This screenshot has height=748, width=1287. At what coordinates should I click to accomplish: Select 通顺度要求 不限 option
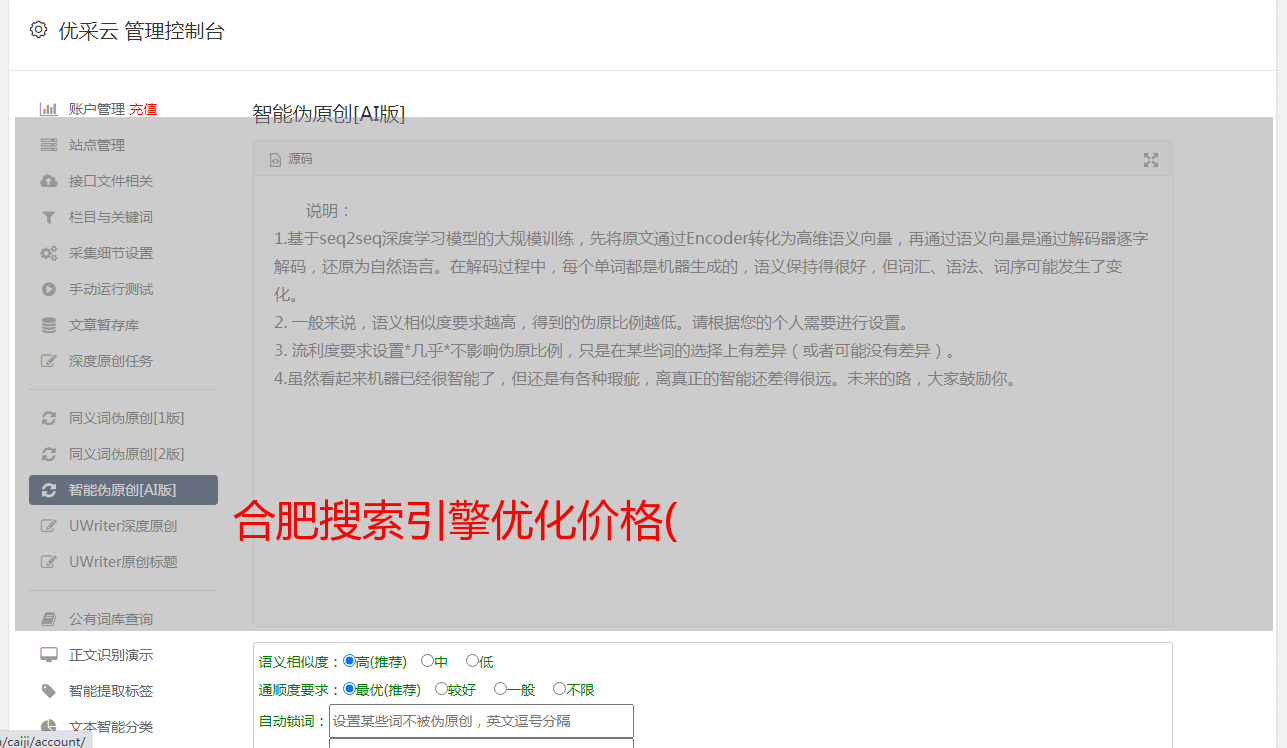point(559,689)
